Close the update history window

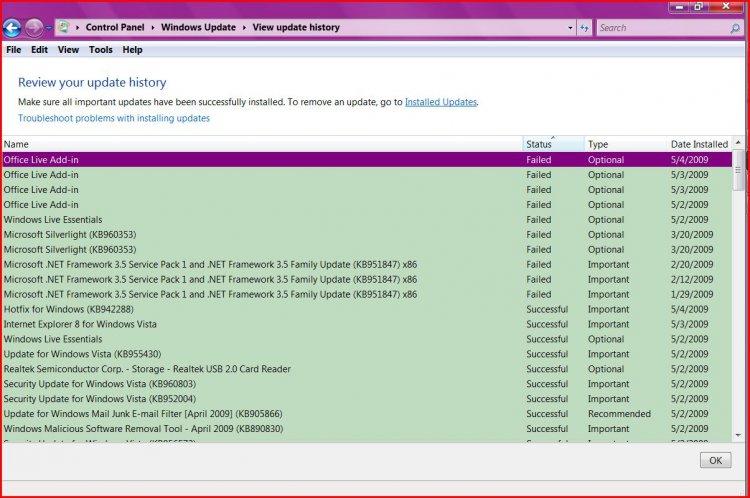[x=726, y=7]
